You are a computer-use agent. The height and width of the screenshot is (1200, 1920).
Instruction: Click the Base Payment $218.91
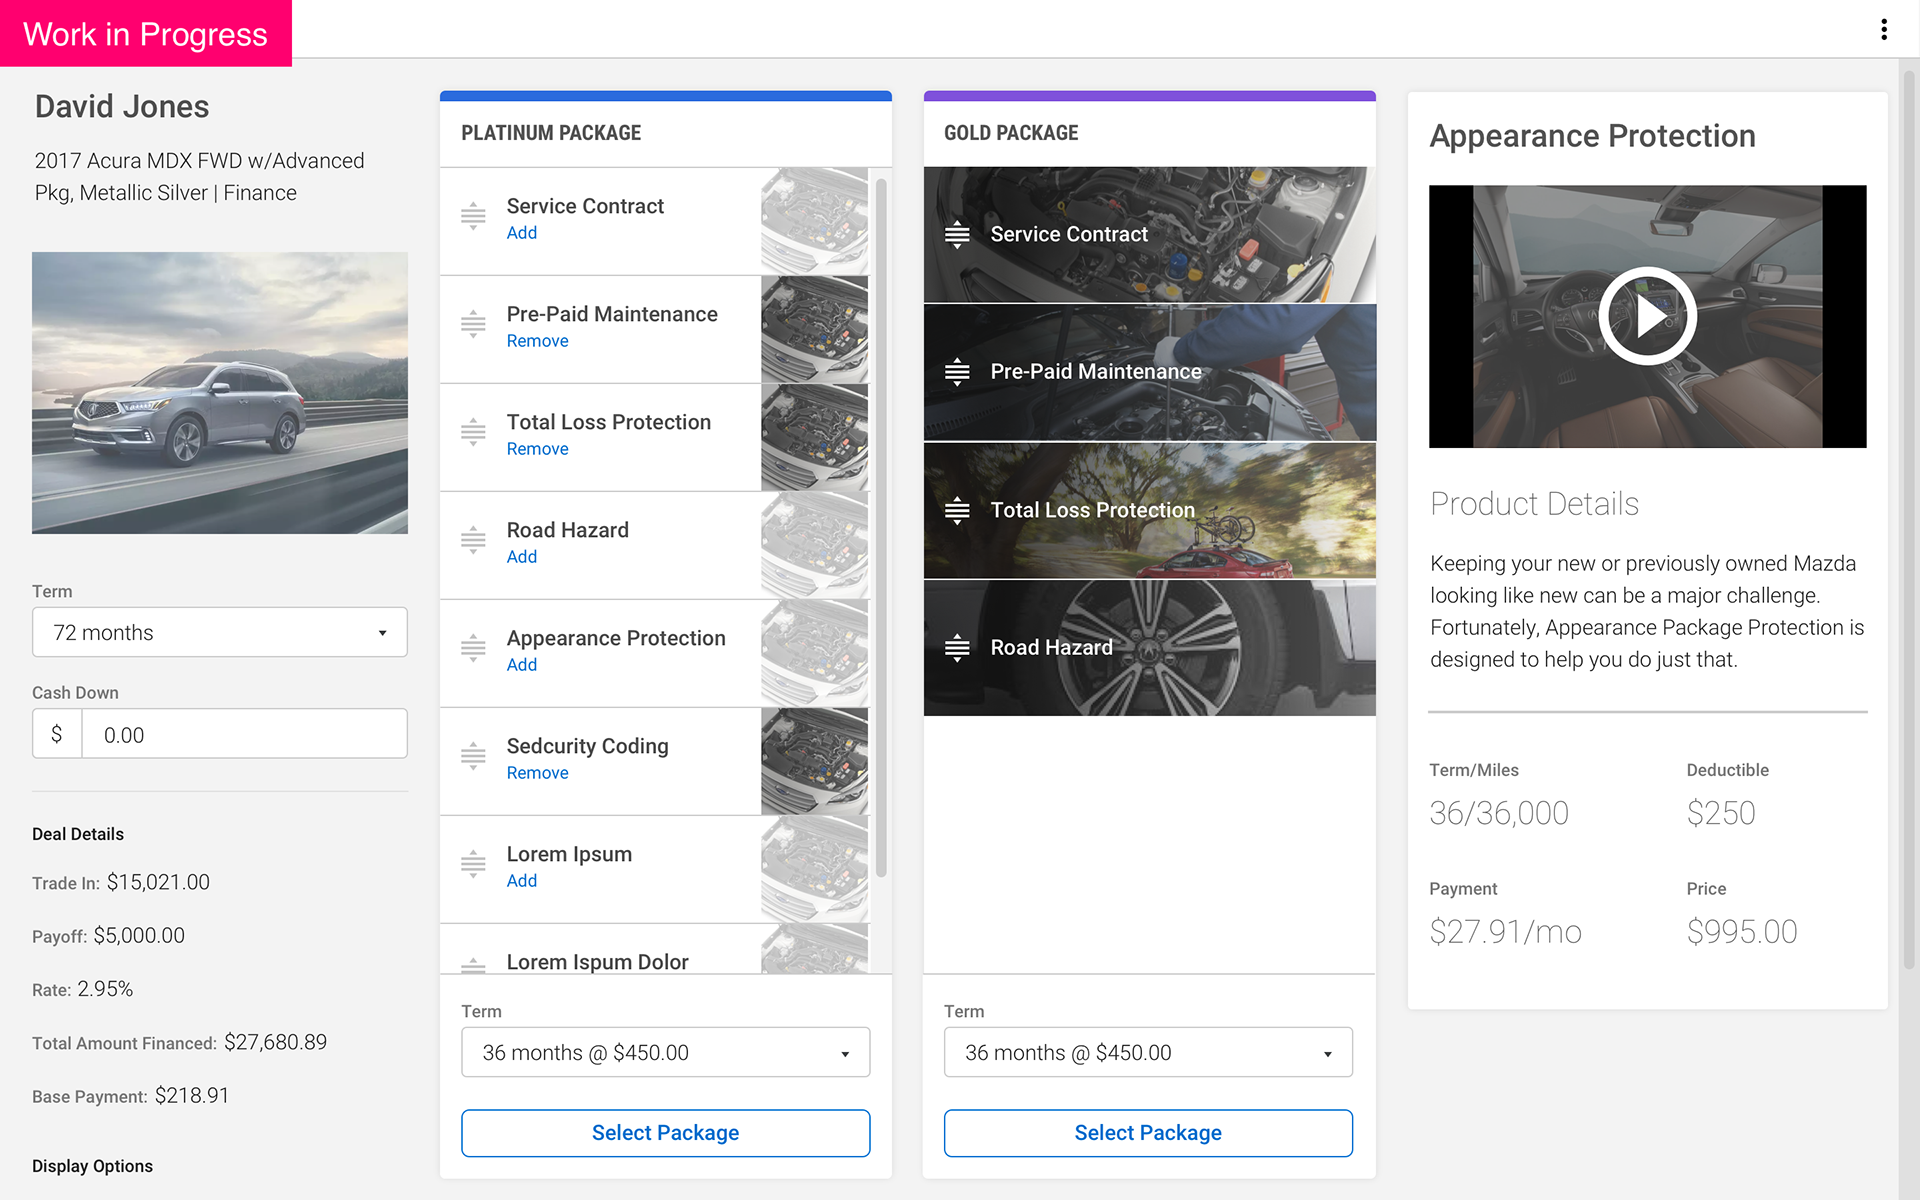click(192, 1095)
